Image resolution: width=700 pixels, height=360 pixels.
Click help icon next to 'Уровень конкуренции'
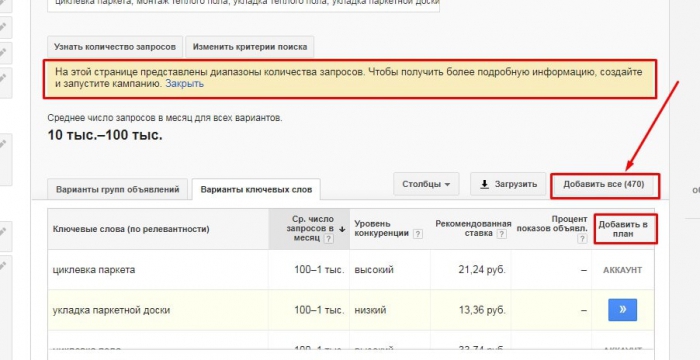(x=417, y=234)
